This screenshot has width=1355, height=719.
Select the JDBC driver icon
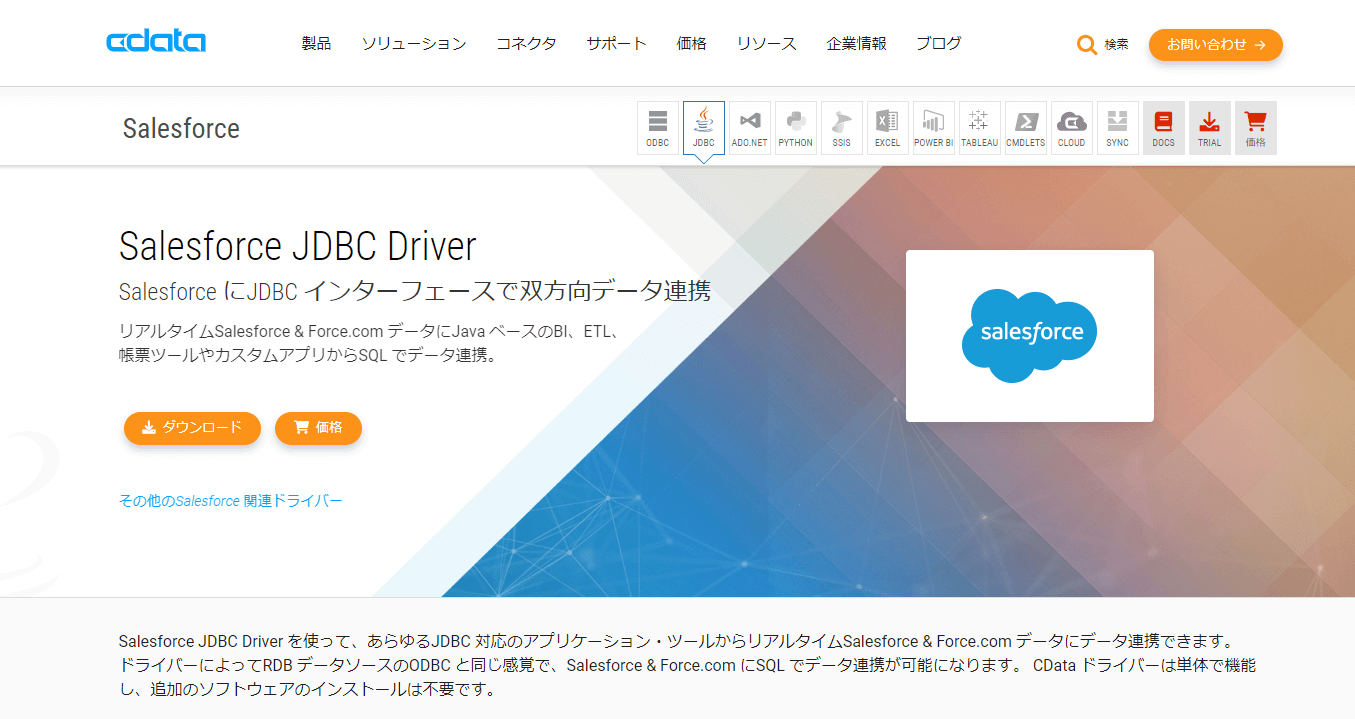pos(704,128)
